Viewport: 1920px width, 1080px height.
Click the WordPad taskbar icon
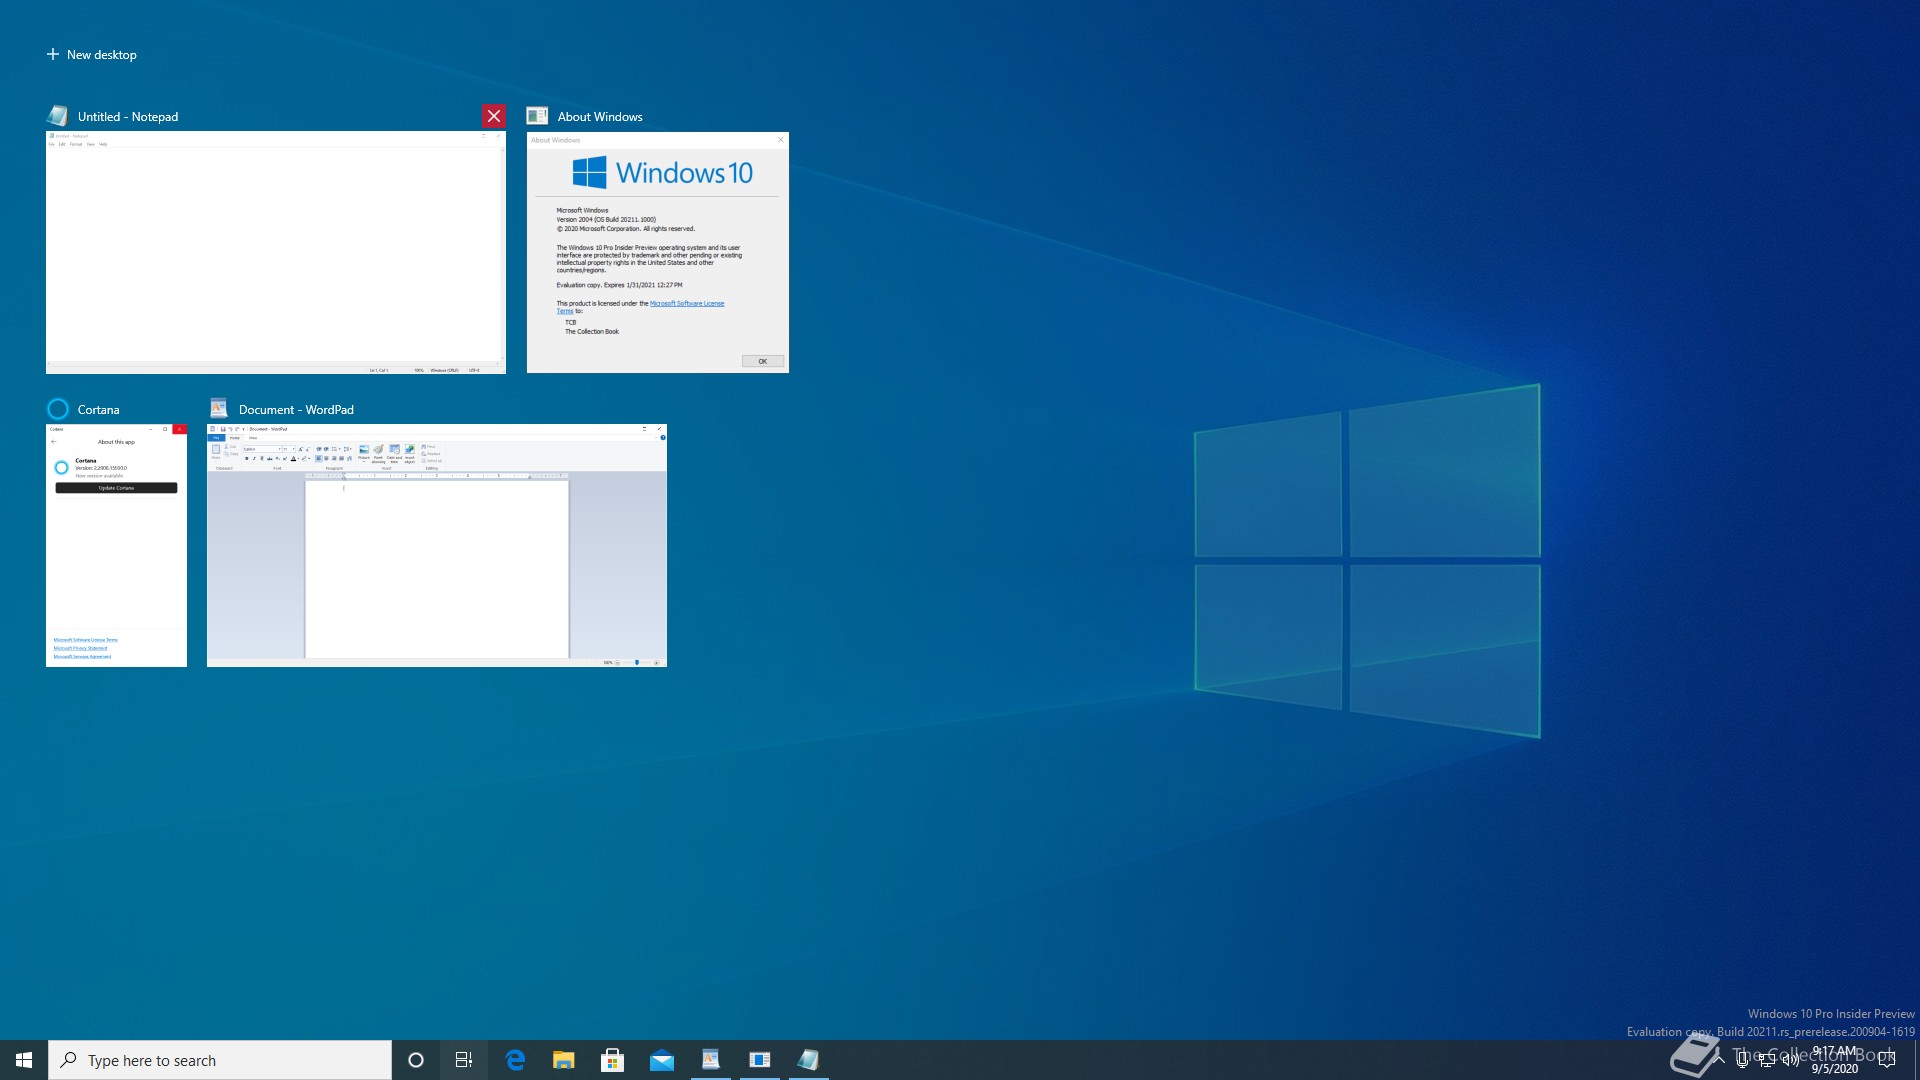tap(711, 1060)
